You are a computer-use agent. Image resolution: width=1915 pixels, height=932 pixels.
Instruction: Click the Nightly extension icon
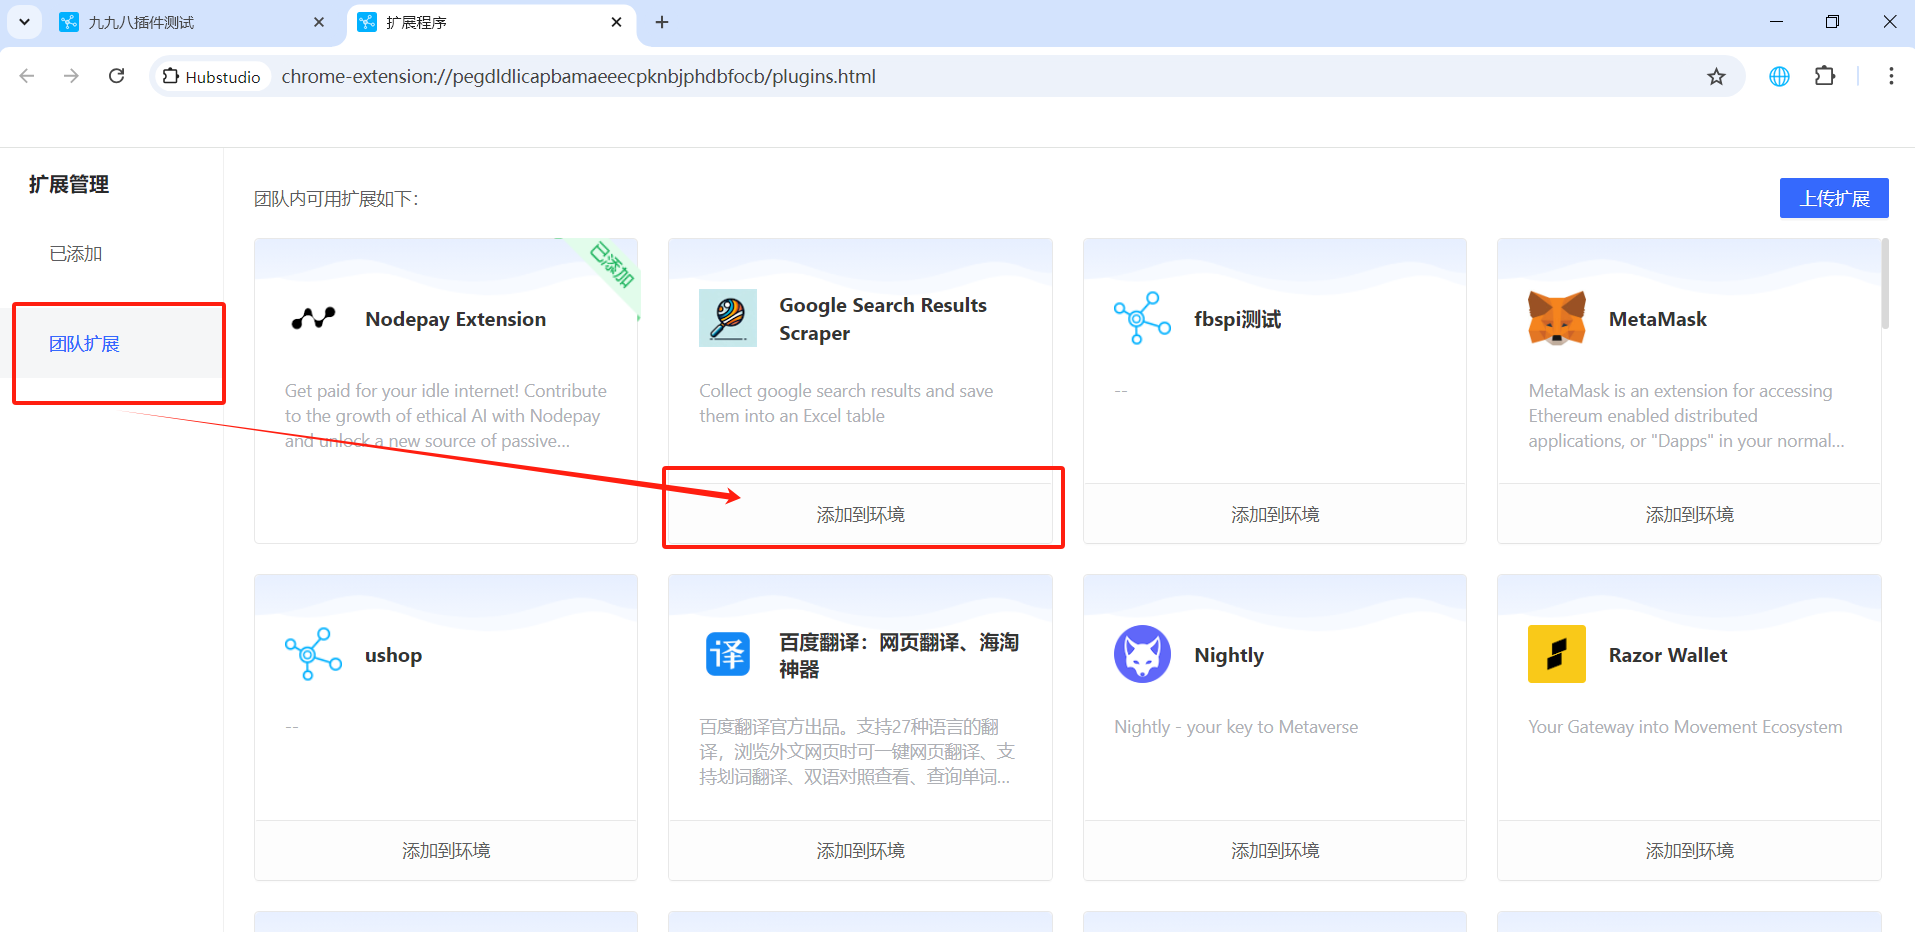coord(1142,654)
